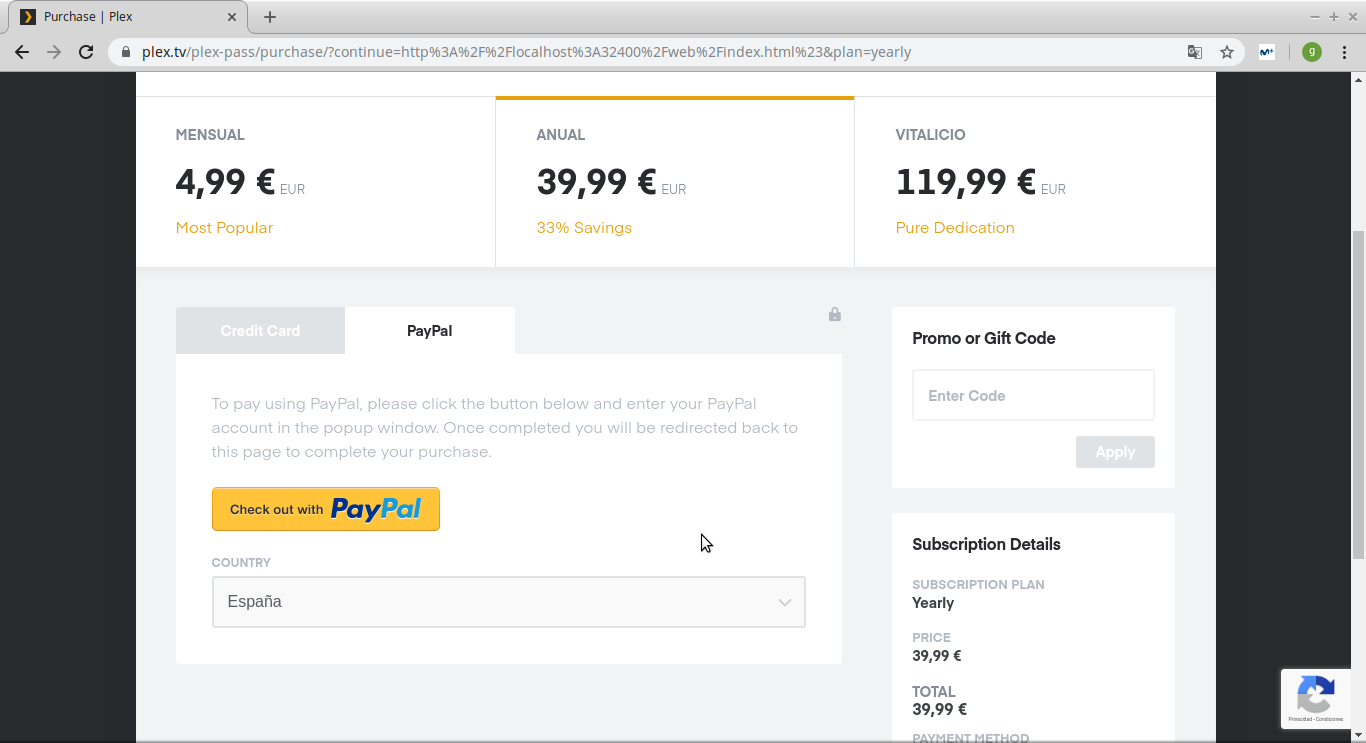The height and width of the screenshot is (743, 1366).
Task: Reload the Plex purchase page
Action: pyautogui.click(x=86, y=52)
